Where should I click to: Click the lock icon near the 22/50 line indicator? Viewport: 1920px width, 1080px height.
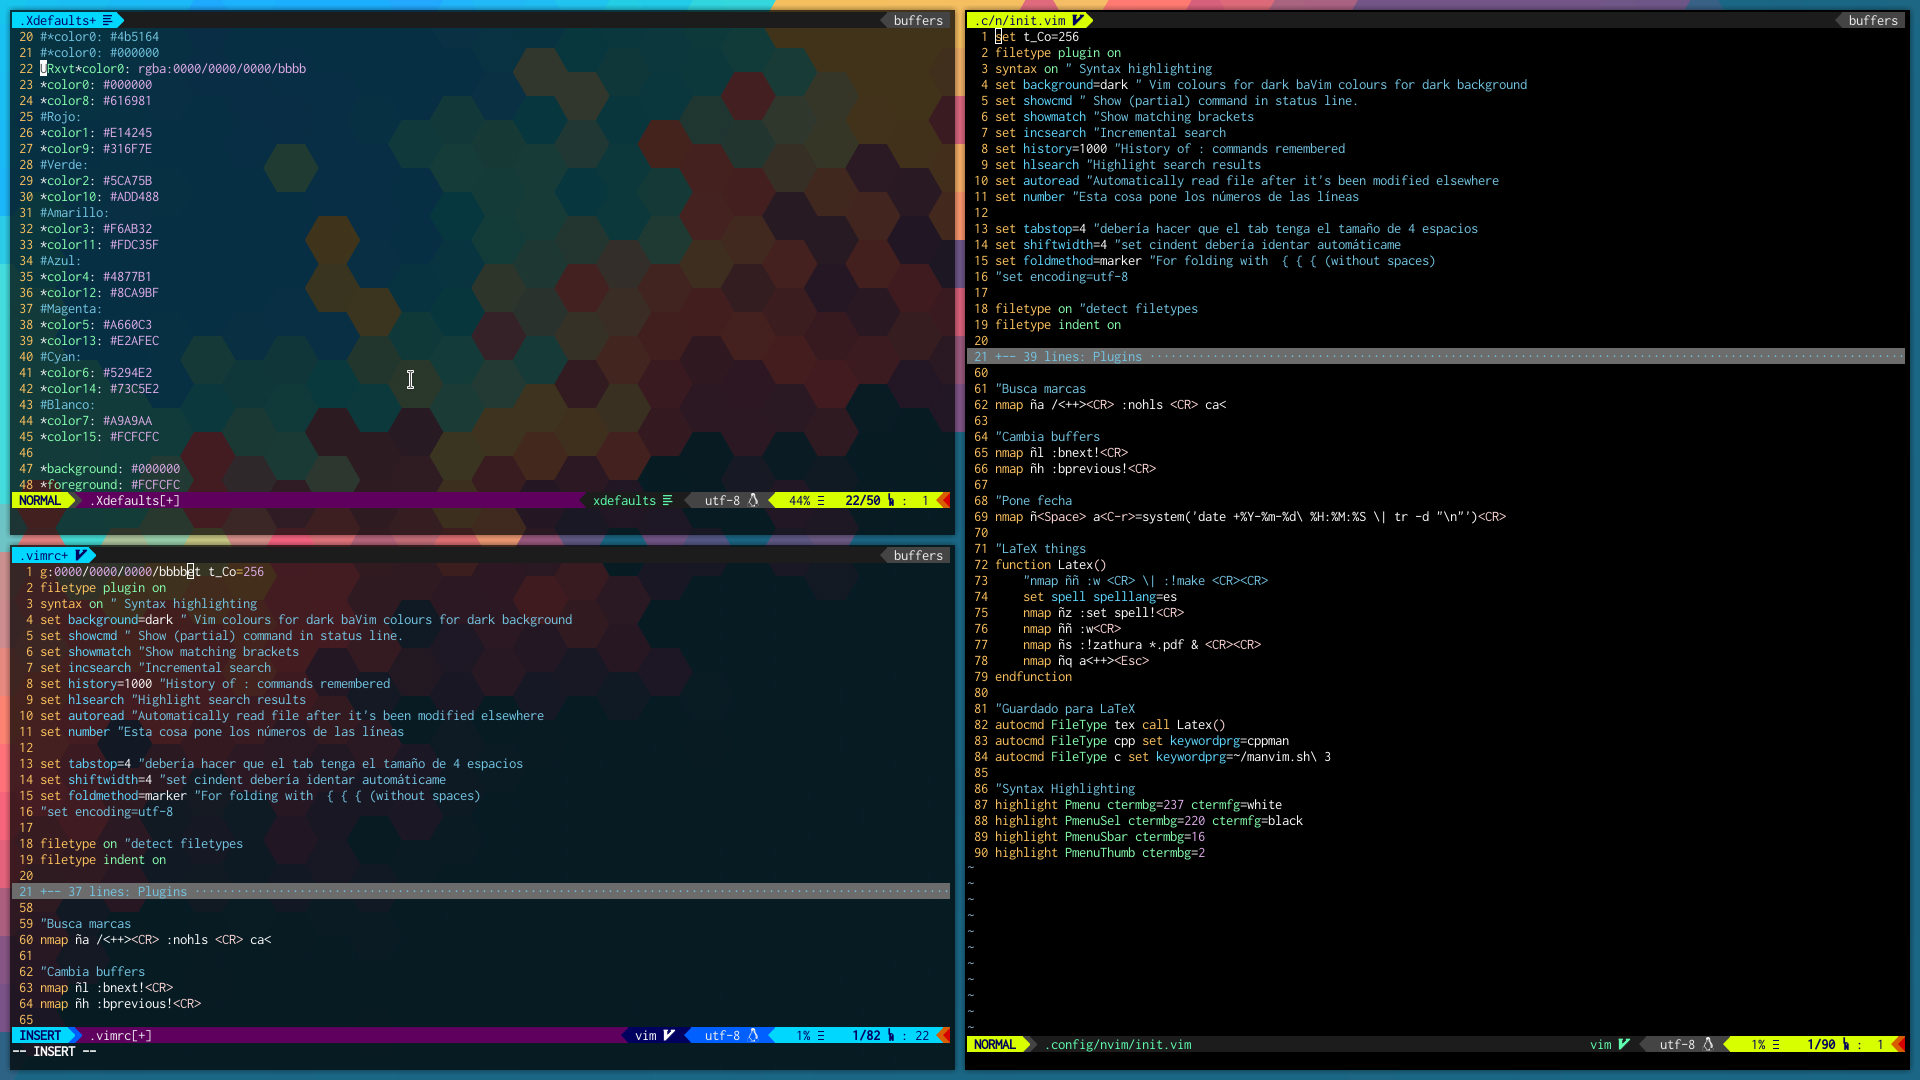tap(889, 500)
